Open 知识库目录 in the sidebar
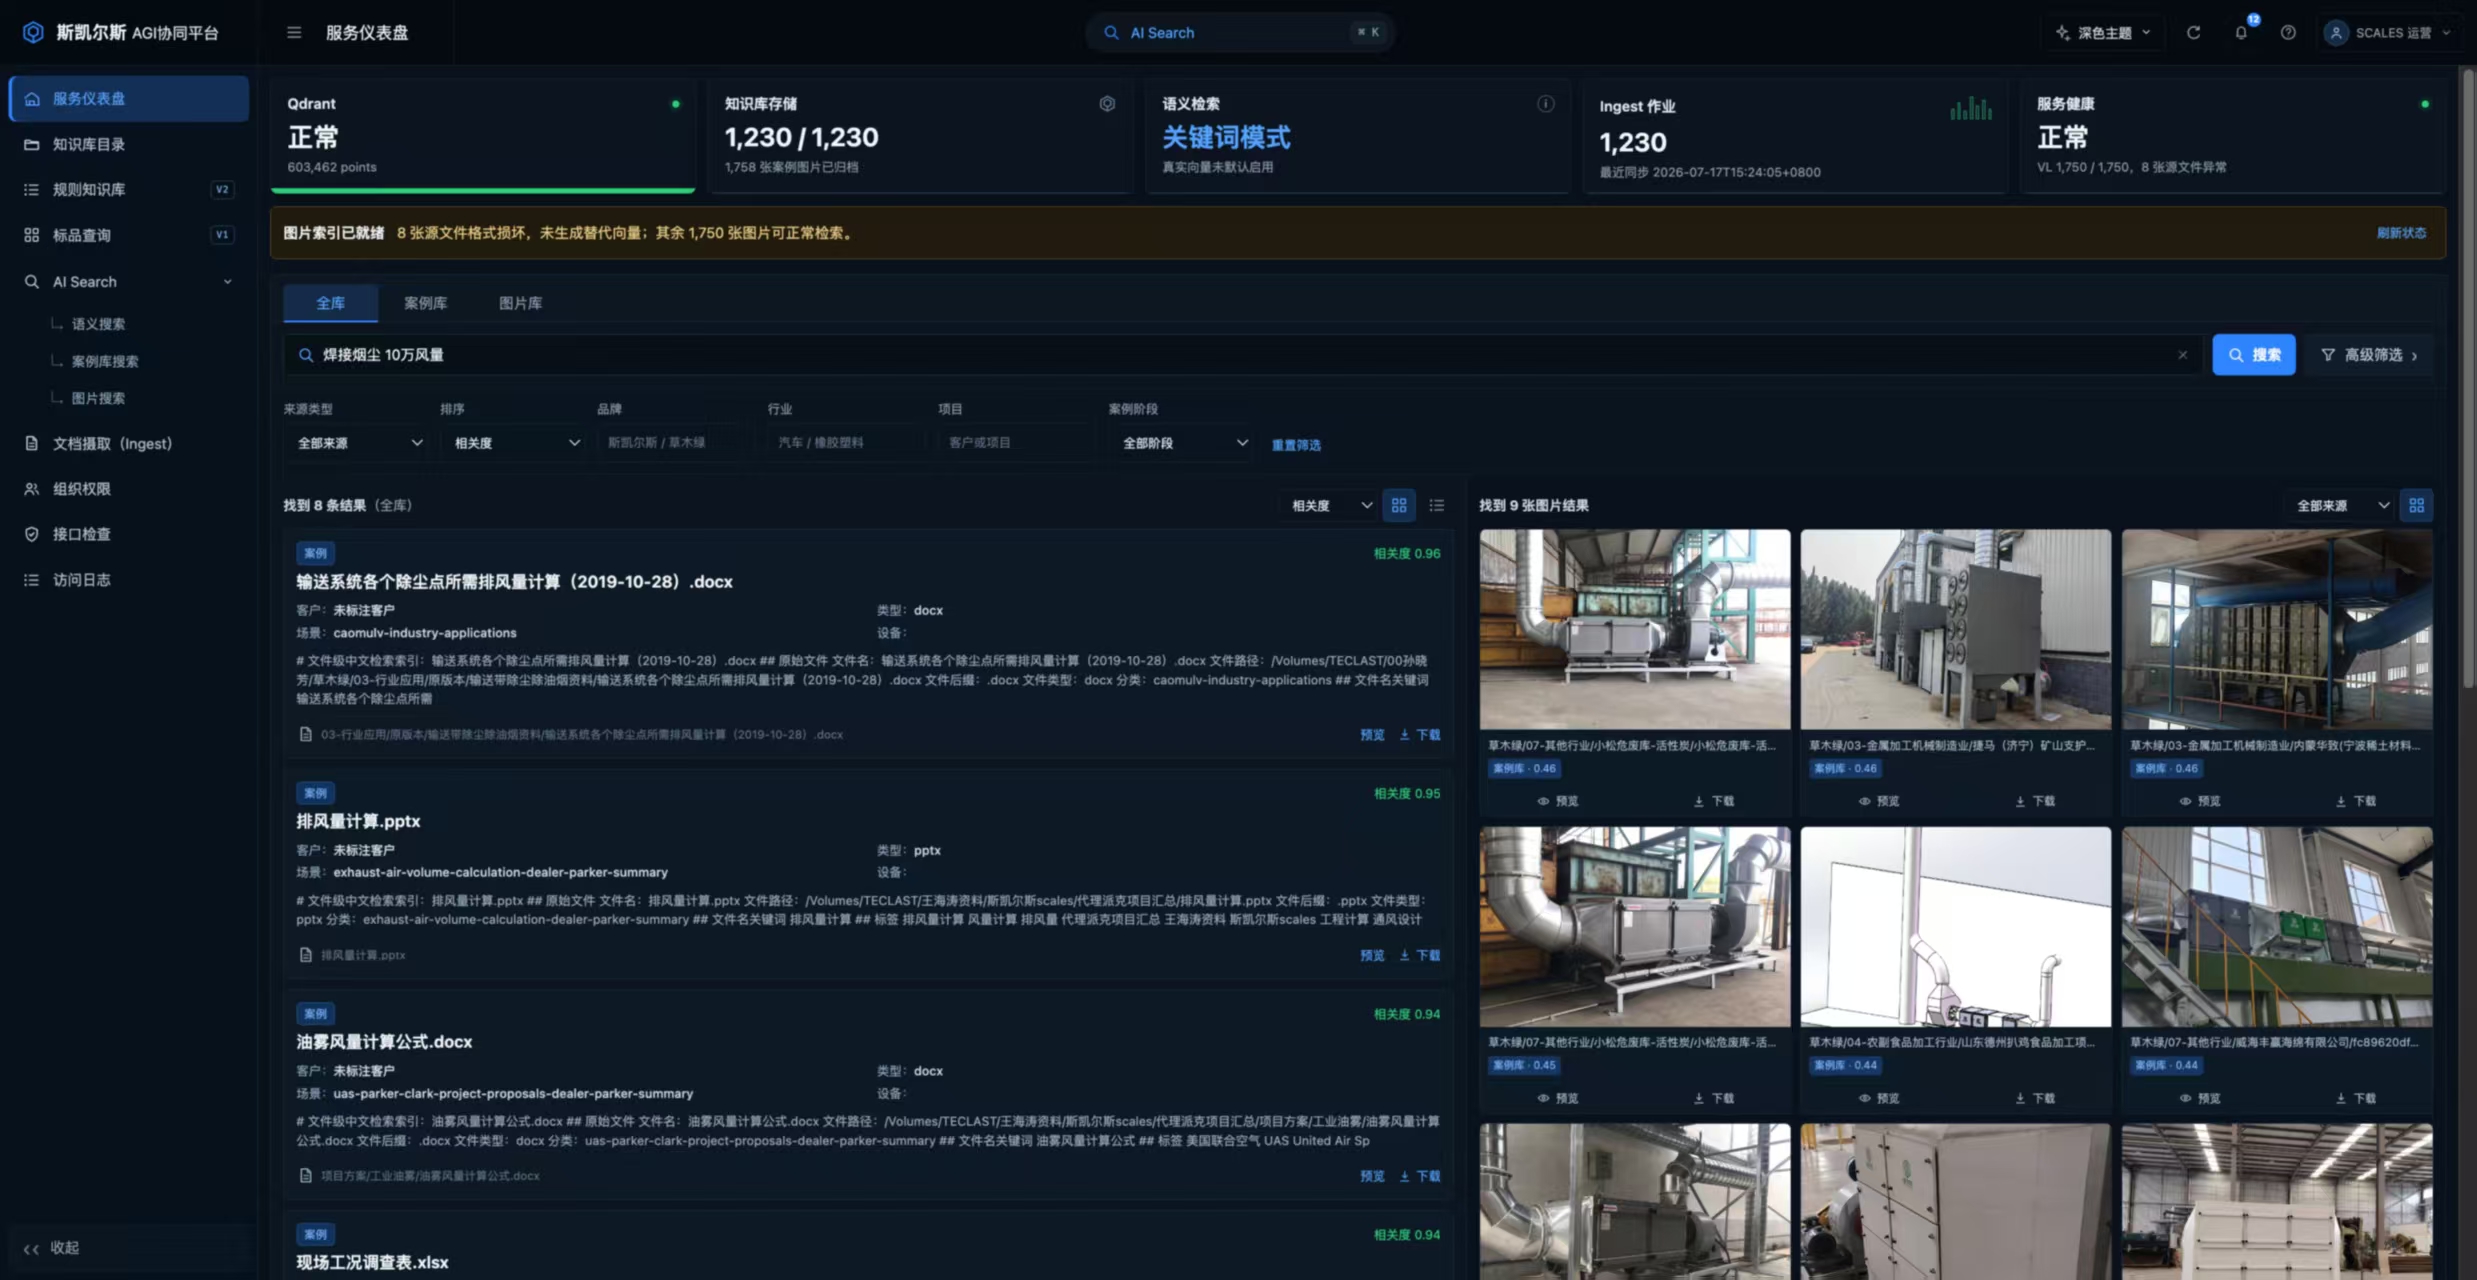Viewport: 2477px width, 1280px height. (x=128, y=144)
